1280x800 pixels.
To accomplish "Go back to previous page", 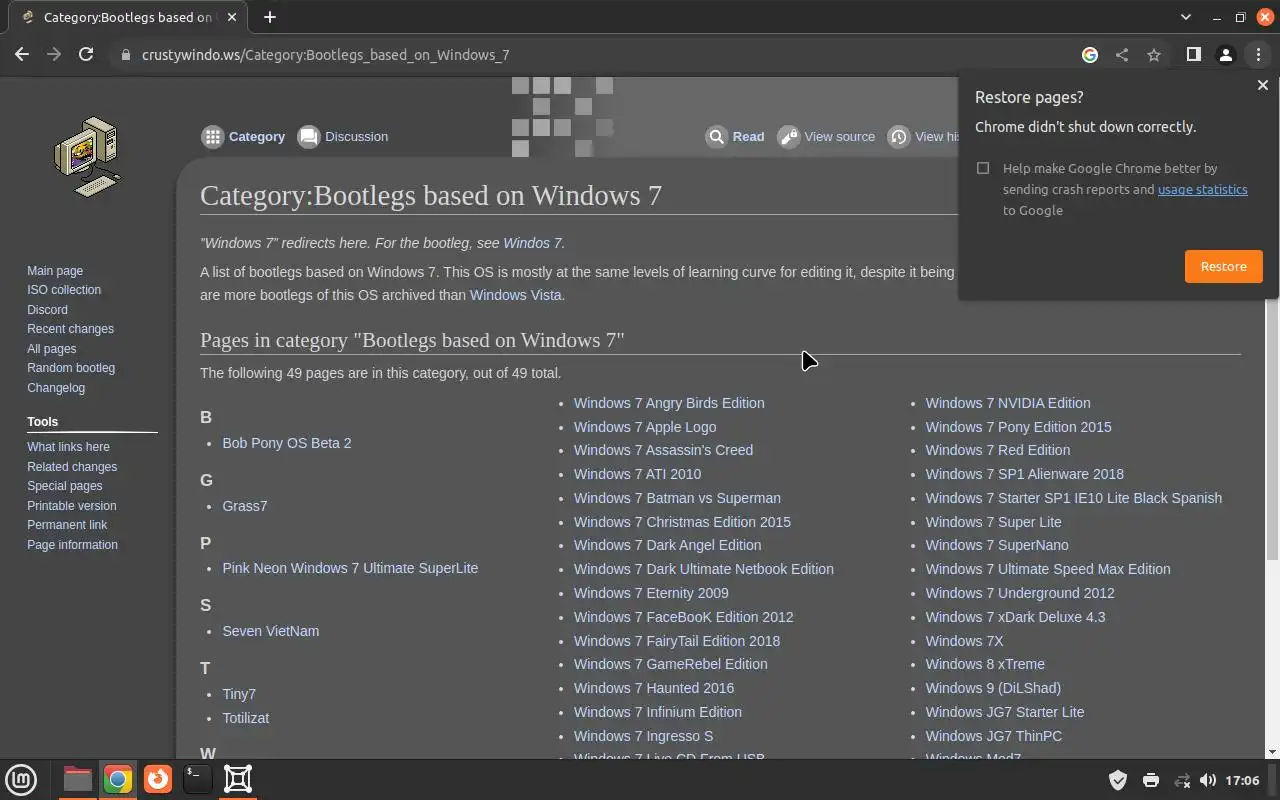I will [22, 55].
